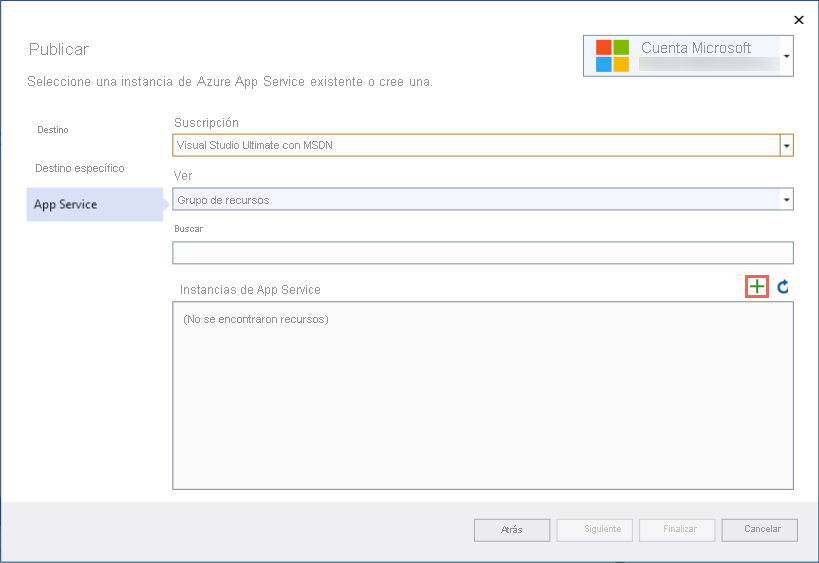
Task: Click the Cuenta Microsoft account name
Action: pos(696,48)
